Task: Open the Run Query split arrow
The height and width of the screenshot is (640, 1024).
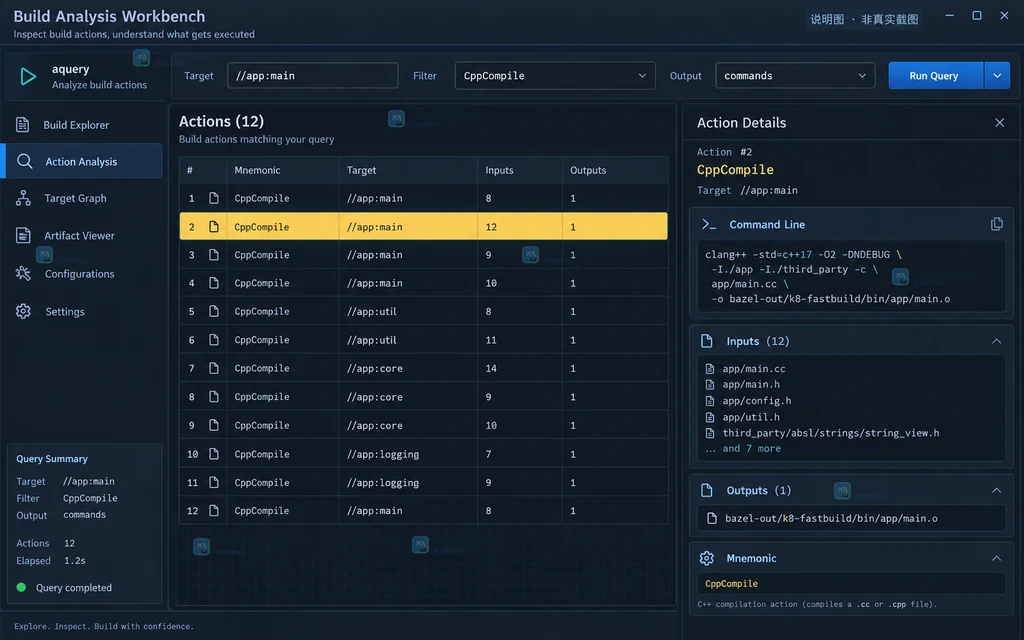Action: pyautogui.click(x=997, y=76)
